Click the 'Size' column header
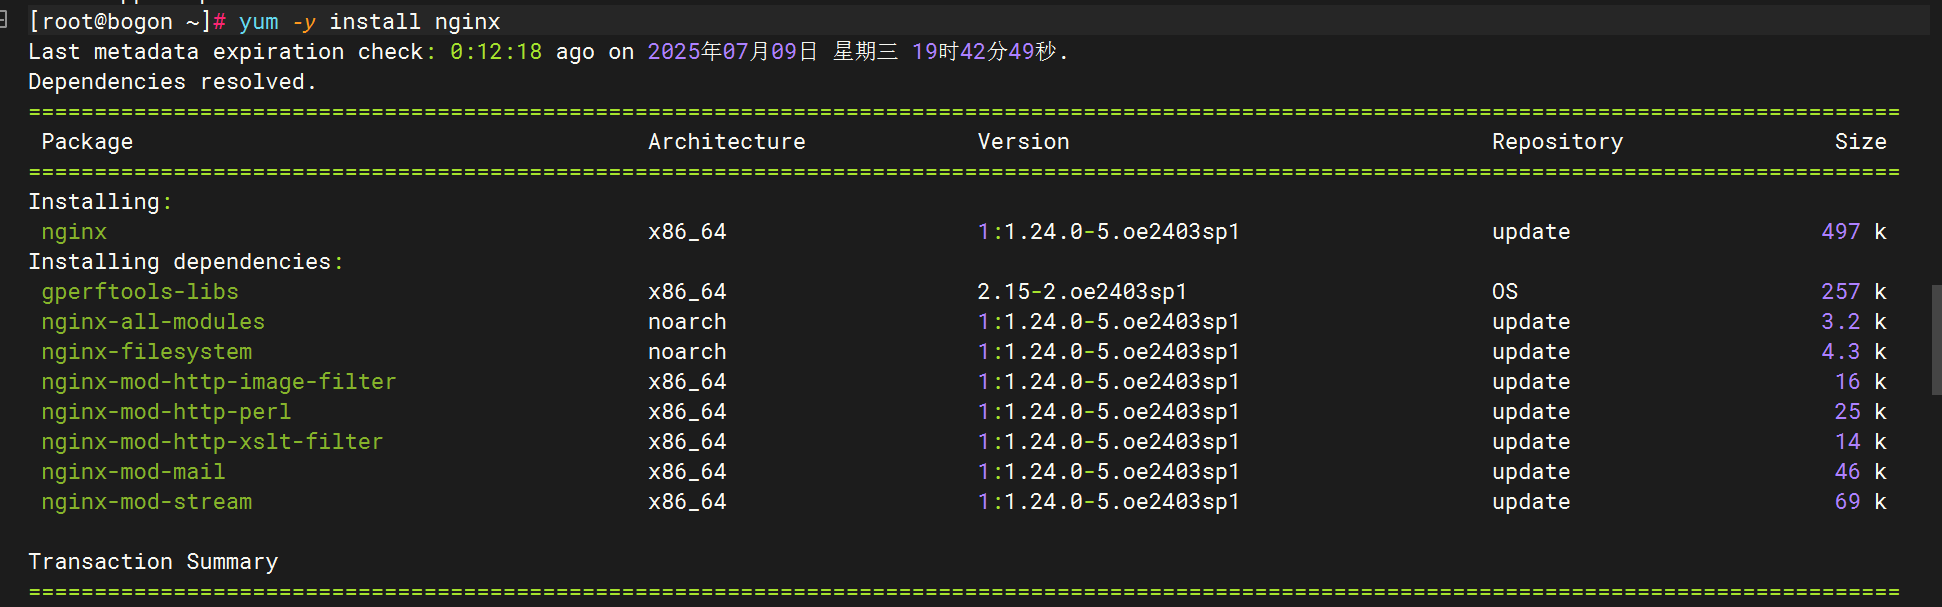Screen dimensions: 1942x607 1861,142
